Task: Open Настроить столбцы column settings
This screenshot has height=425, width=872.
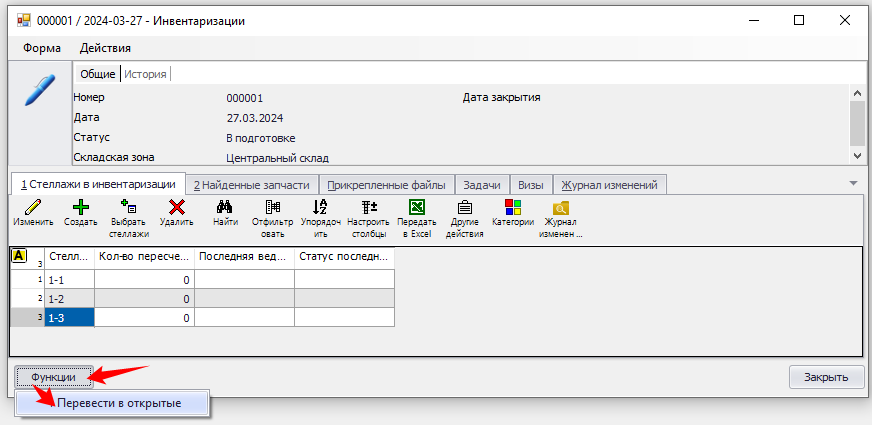Action: pyautogui.click(x=369, y=208)
